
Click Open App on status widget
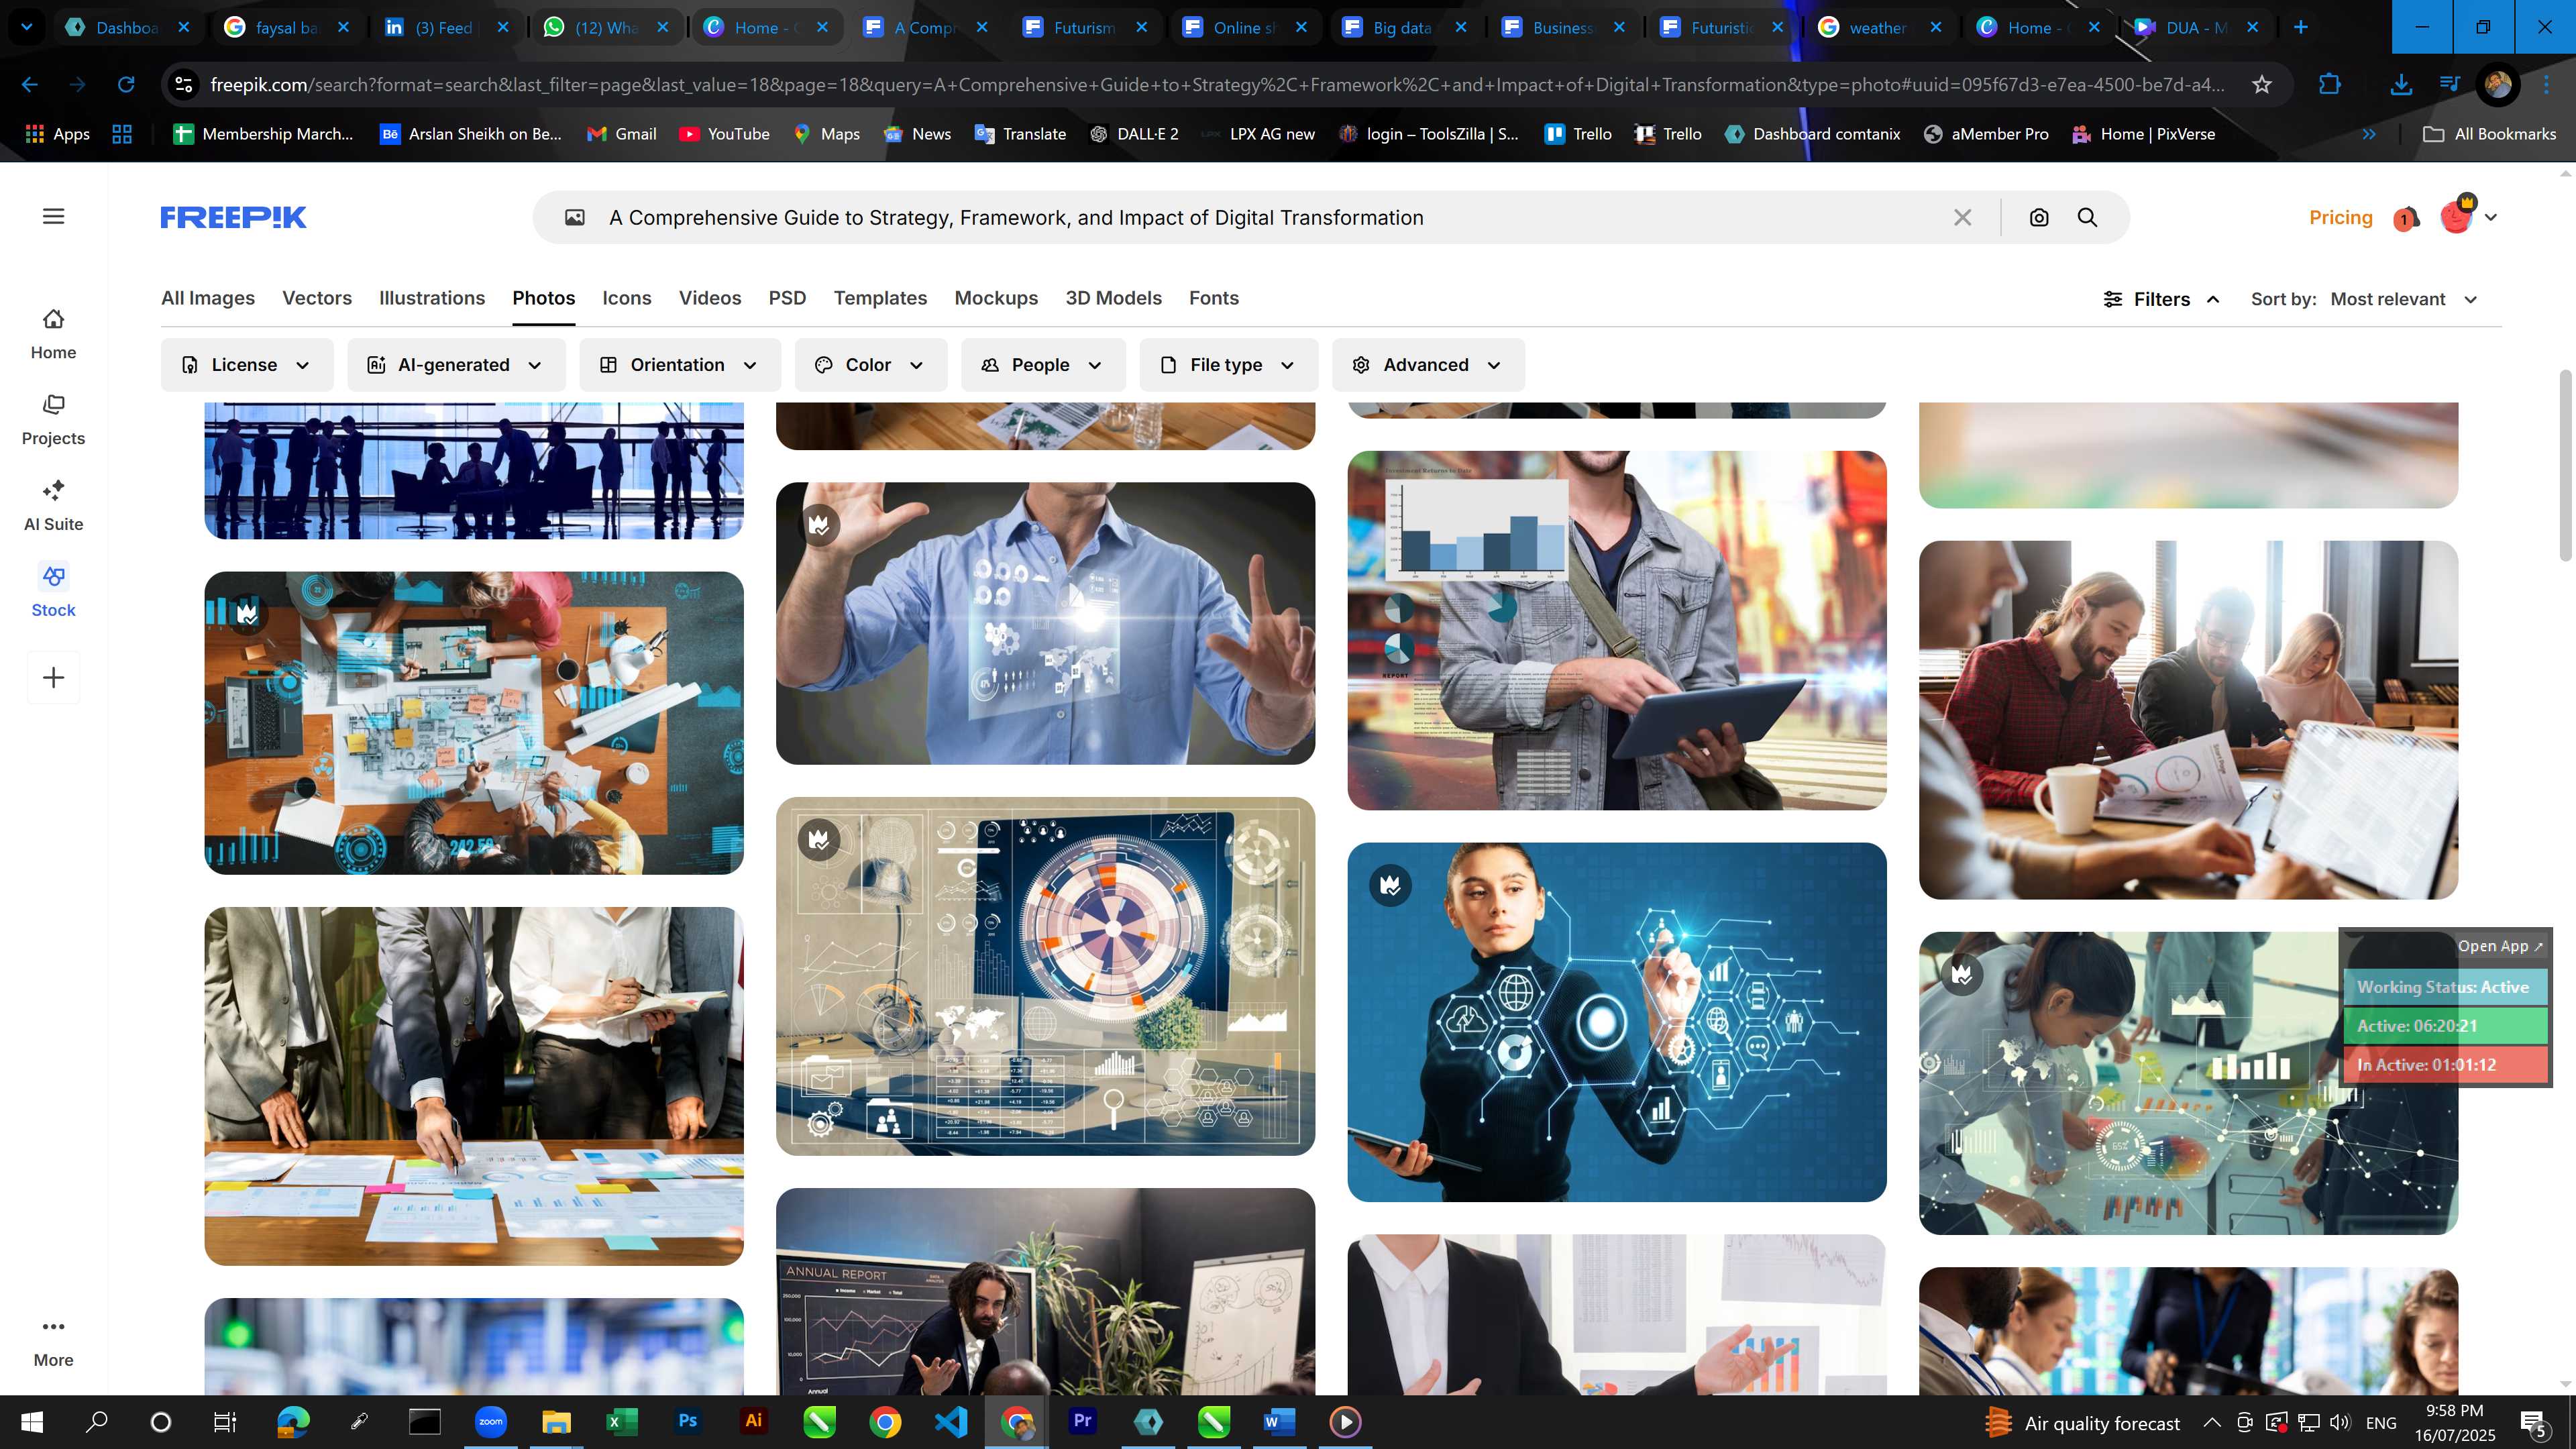(2500, 946)
